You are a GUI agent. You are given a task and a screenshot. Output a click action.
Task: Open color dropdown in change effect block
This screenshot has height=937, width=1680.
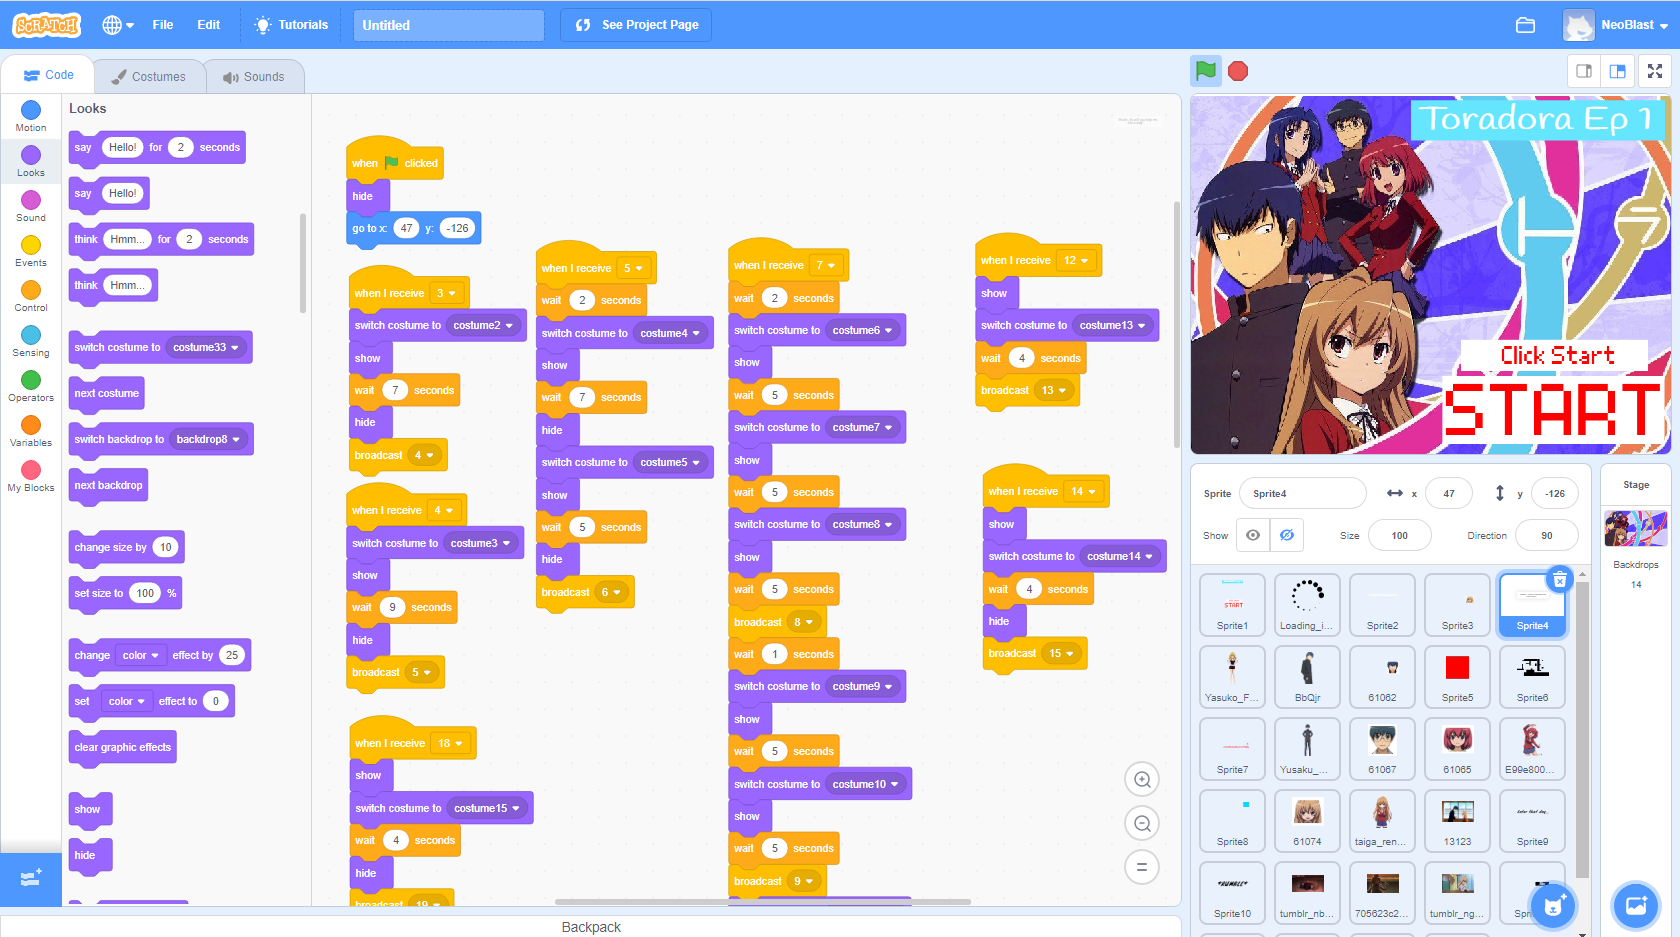click(140, 656)
